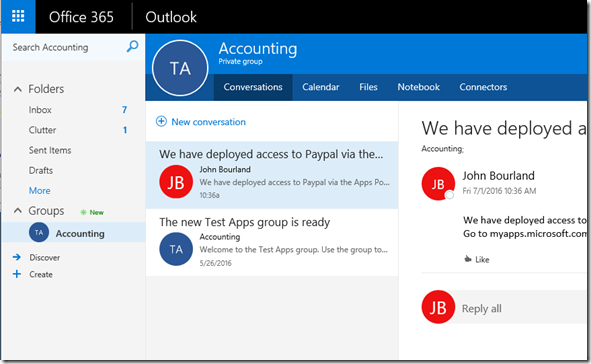Click the green New badge next to Groups

point(92,212)
